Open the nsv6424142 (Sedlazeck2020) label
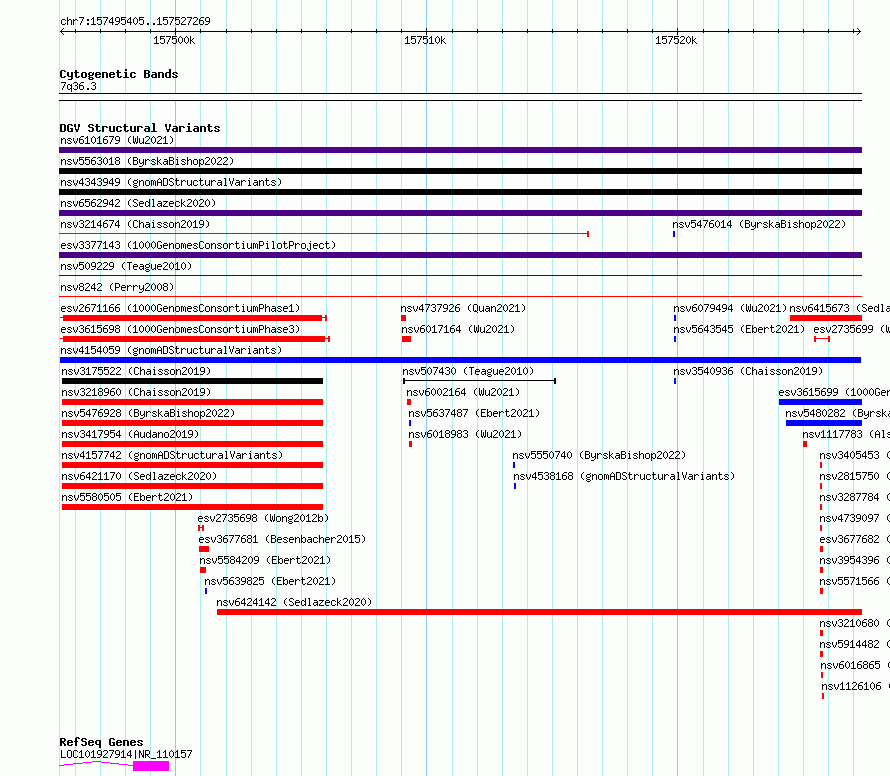Screen dimensions: 890x776 point(294,602)
